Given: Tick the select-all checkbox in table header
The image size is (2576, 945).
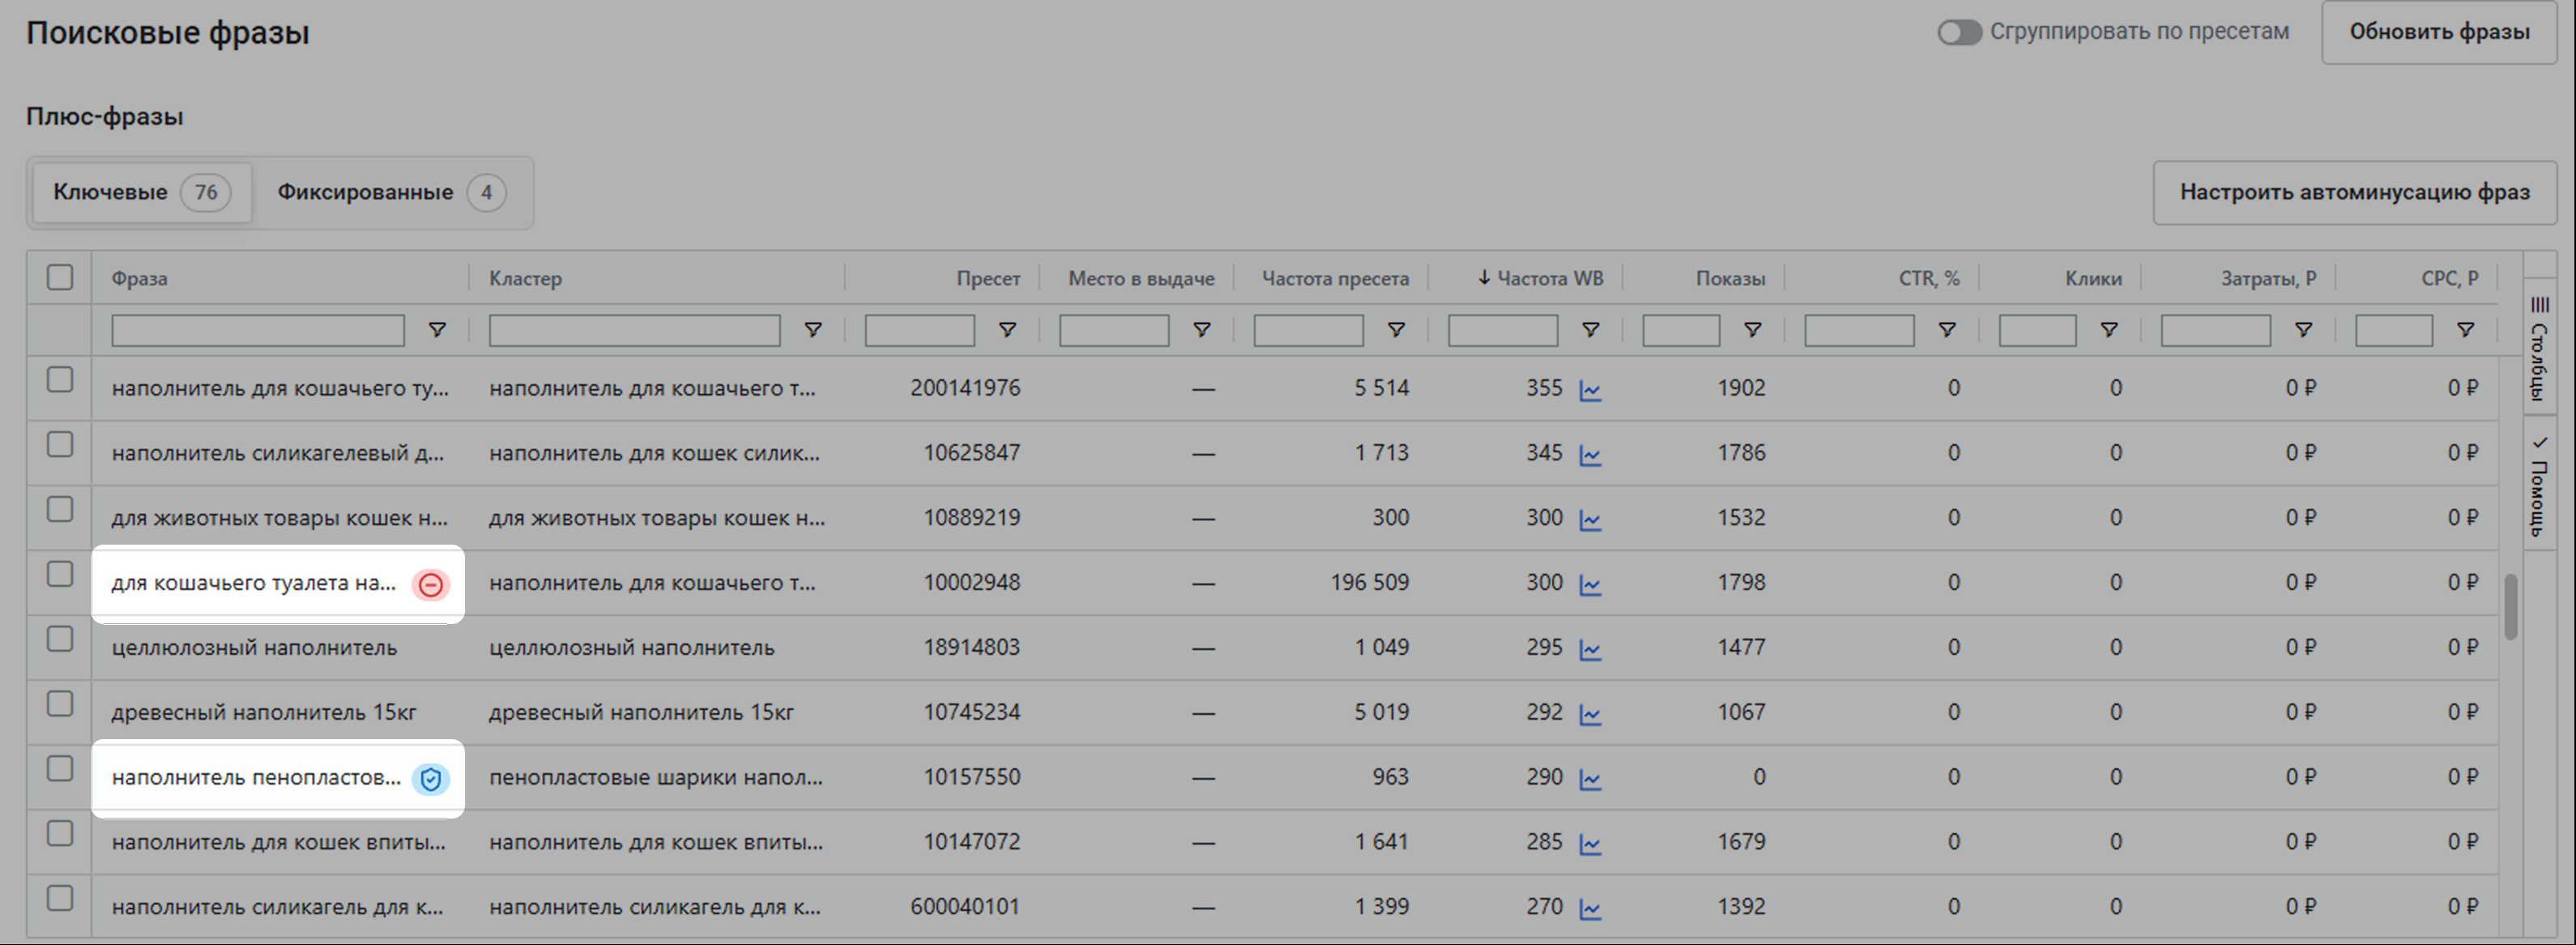Looking at the screenshot, I should 60,277.
